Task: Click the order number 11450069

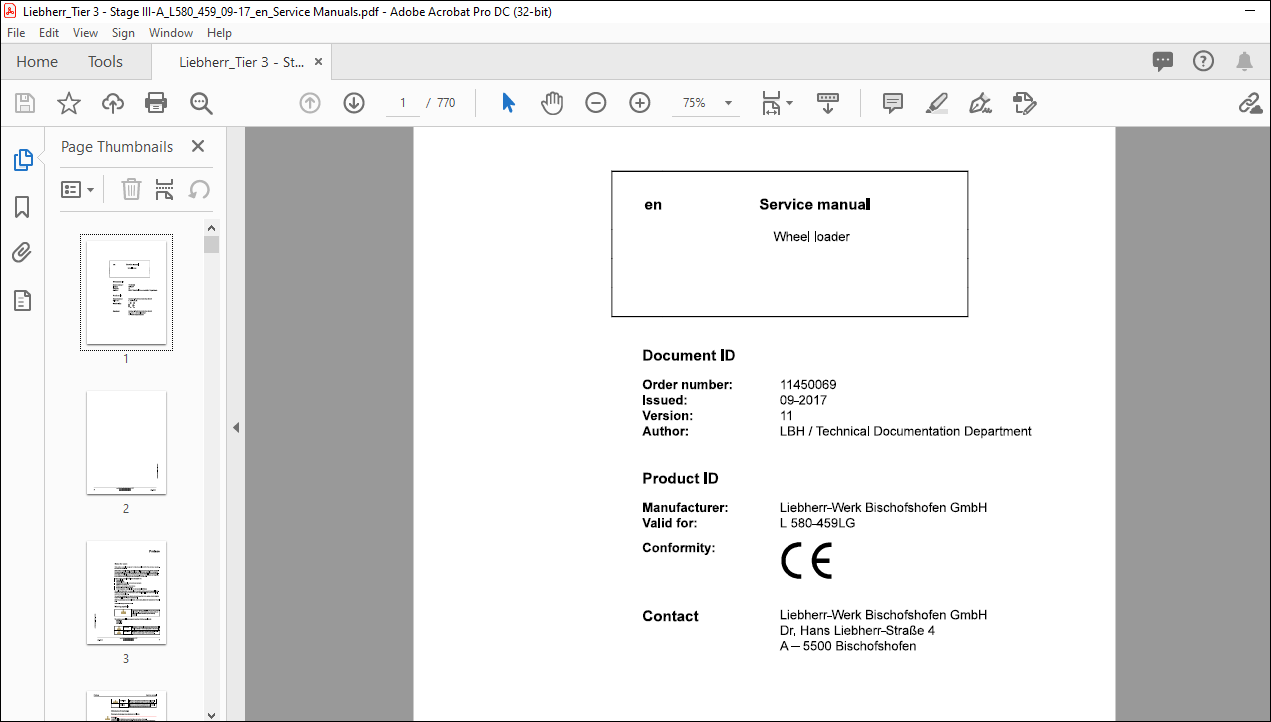Action: [x=808, y=385]
